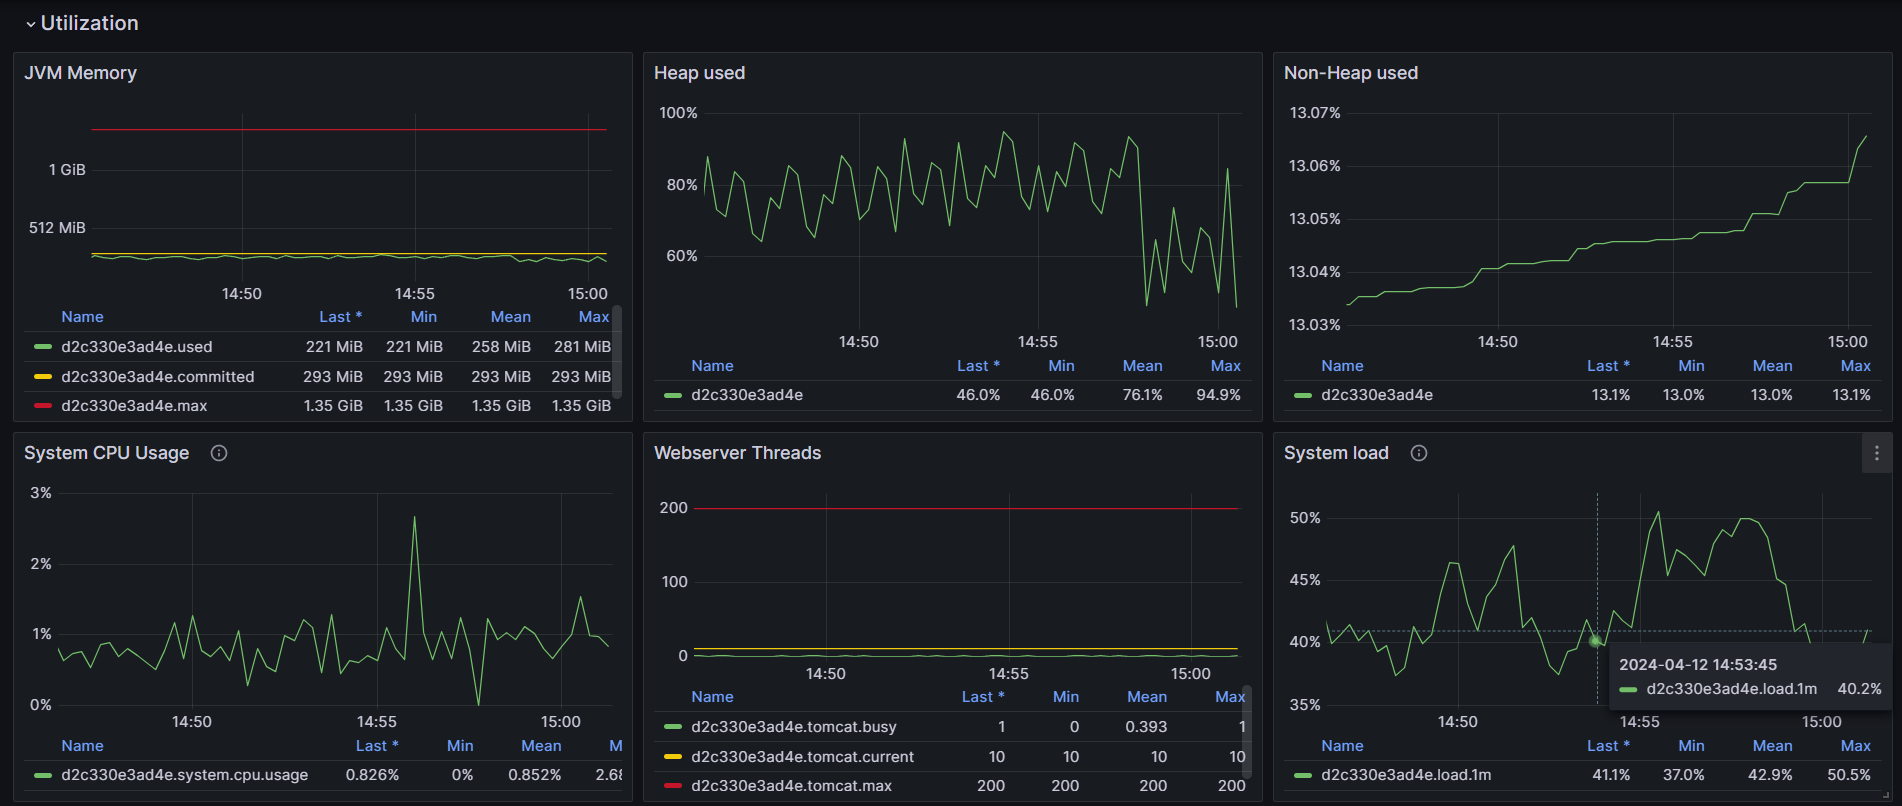
Task: Toggle the d2c330e3ad4e.used series in legend
Action: tap(136, 347)
